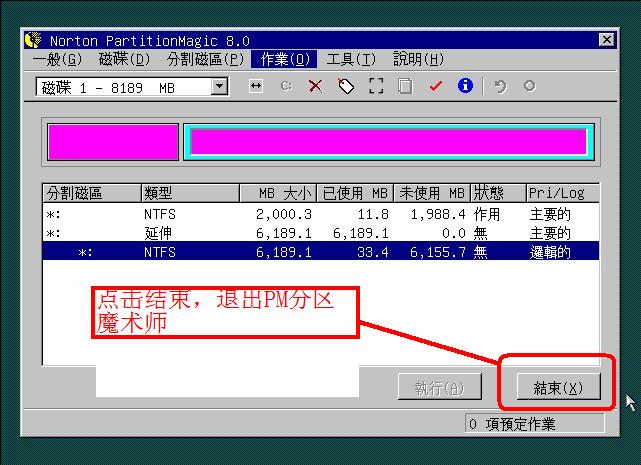The width and height of the screenshot is (641, 465).
Task: Open the disk selector dropdown arrow
Action: pyautogui.click(x=220, y=87)
